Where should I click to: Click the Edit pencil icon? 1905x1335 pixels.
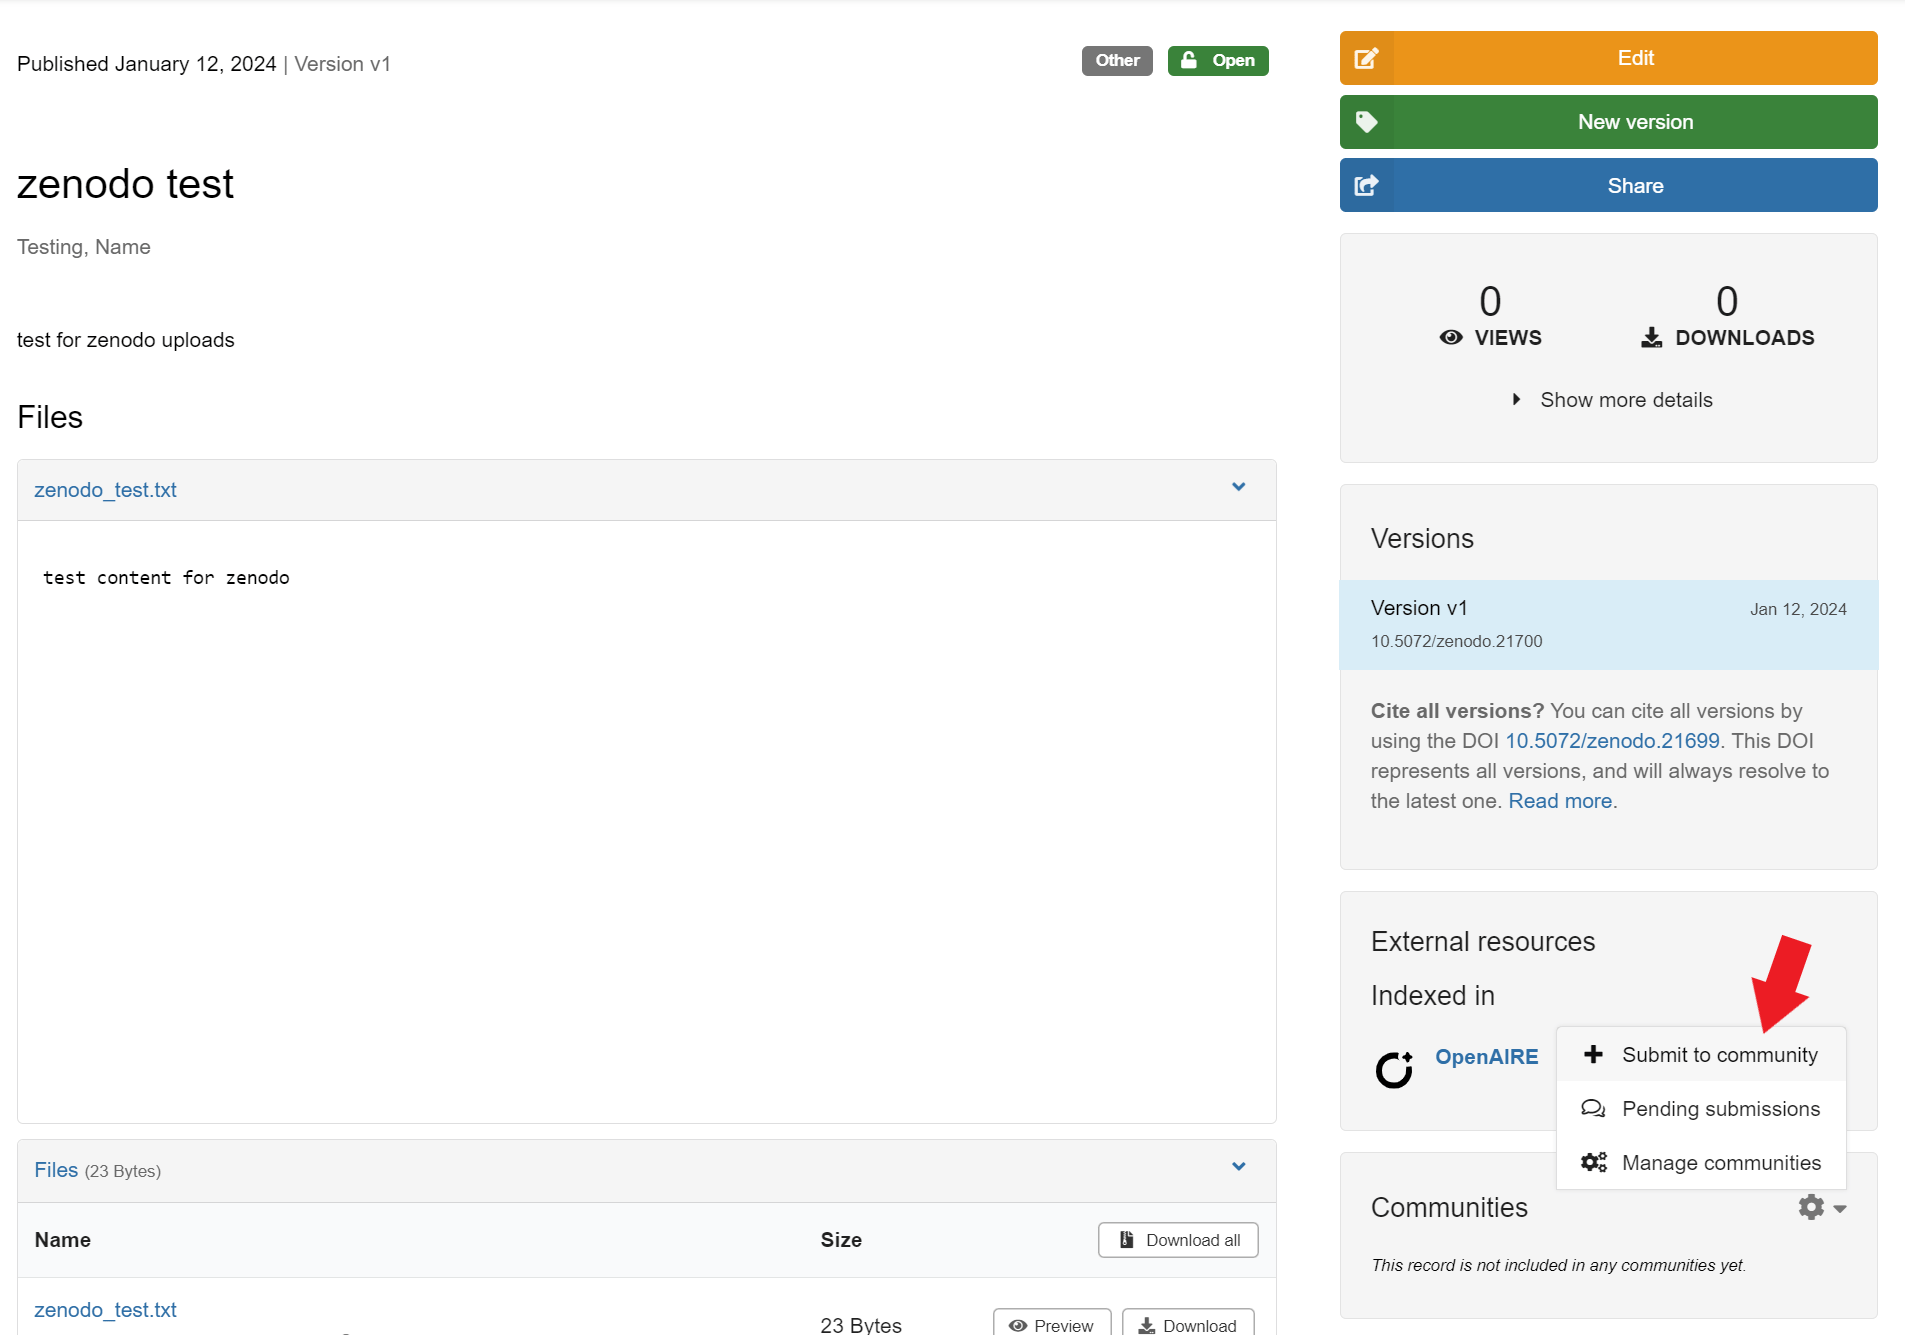click(1366, 57)
